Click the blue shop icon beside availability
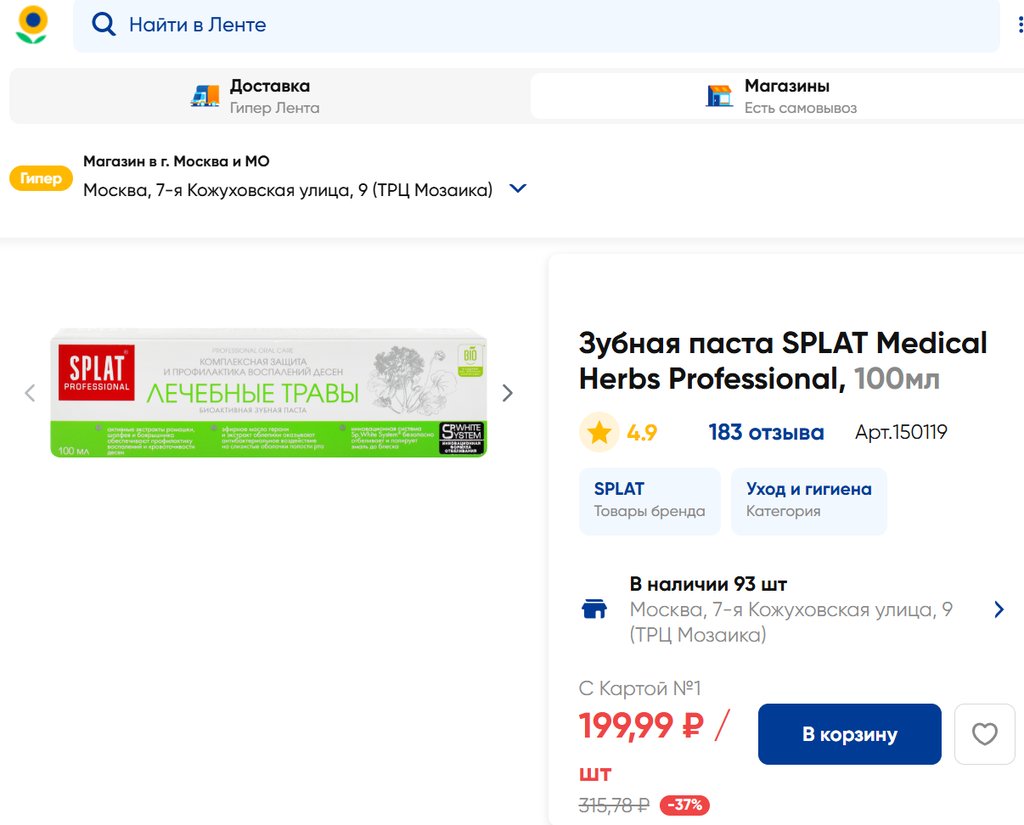The image size is (1024, 825). [595, 609]
